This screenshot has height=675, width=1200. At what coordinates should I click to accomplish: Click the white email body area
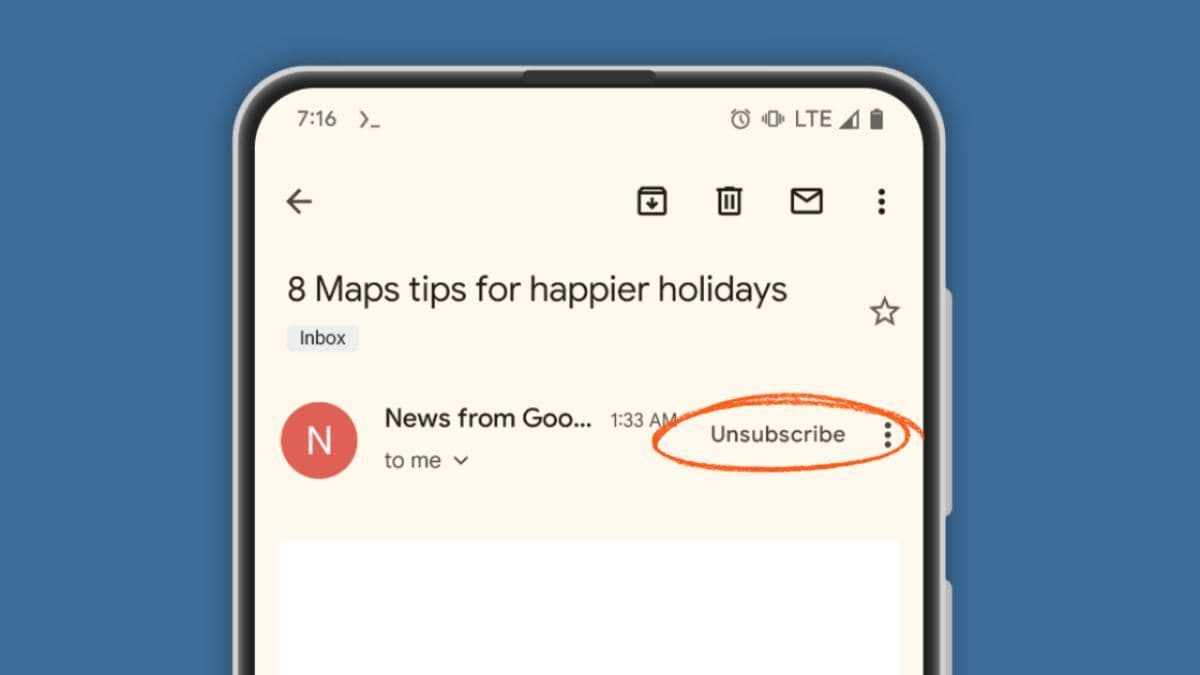590,608
